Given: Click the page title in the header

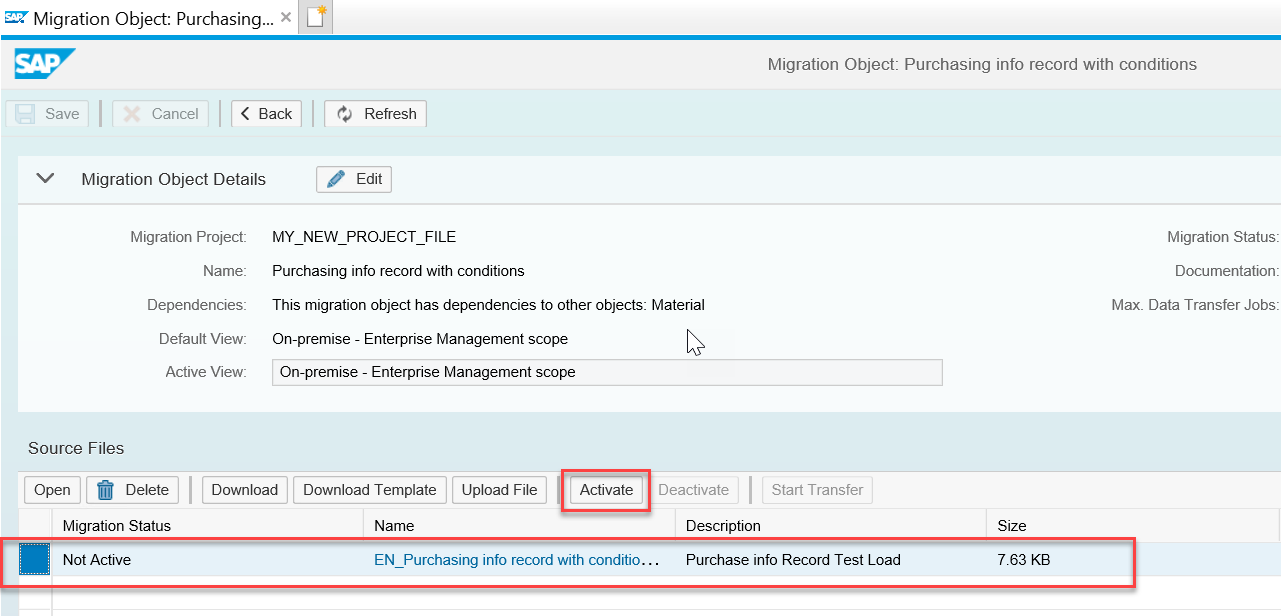Looking at the screenshot, I should point(982,64).
